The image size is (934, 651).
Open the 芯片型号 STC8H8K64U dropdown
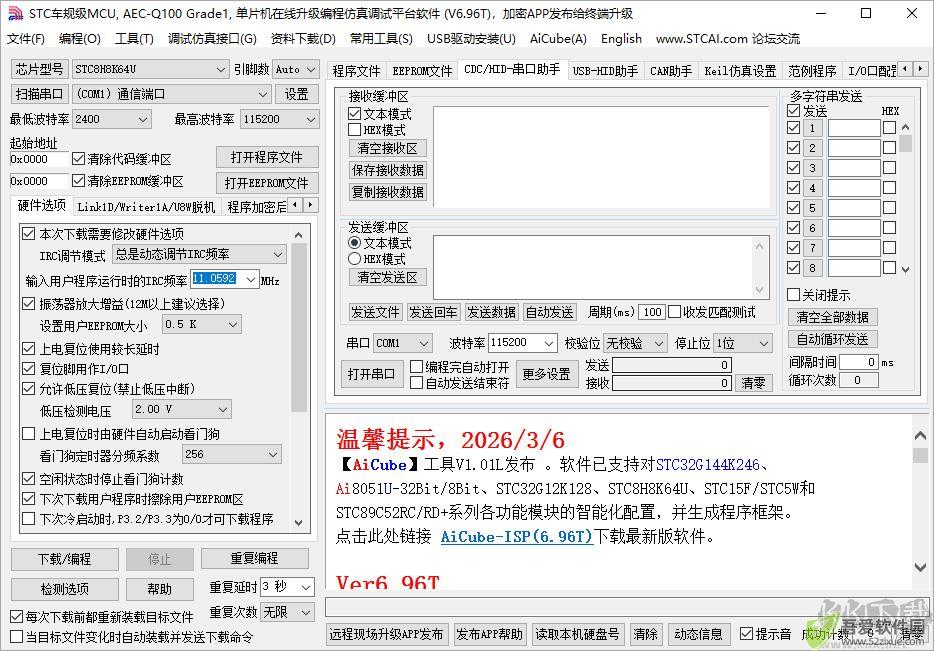point(150,69)
